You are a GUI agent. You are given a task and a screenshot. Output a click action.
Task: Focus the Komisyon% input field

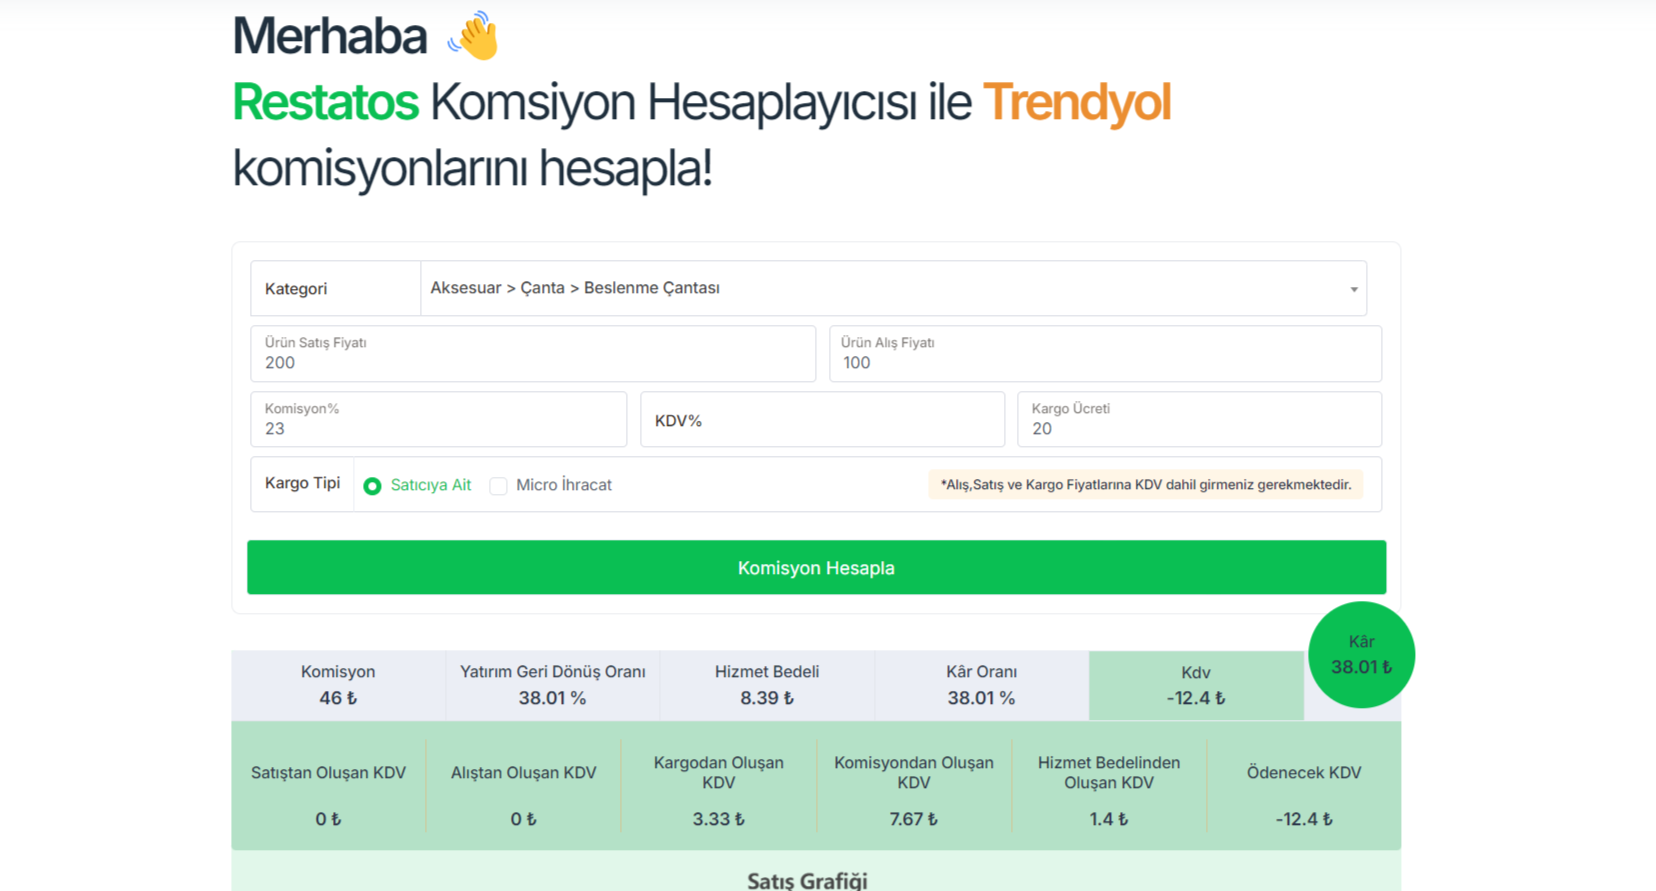(x=438, y=419)
